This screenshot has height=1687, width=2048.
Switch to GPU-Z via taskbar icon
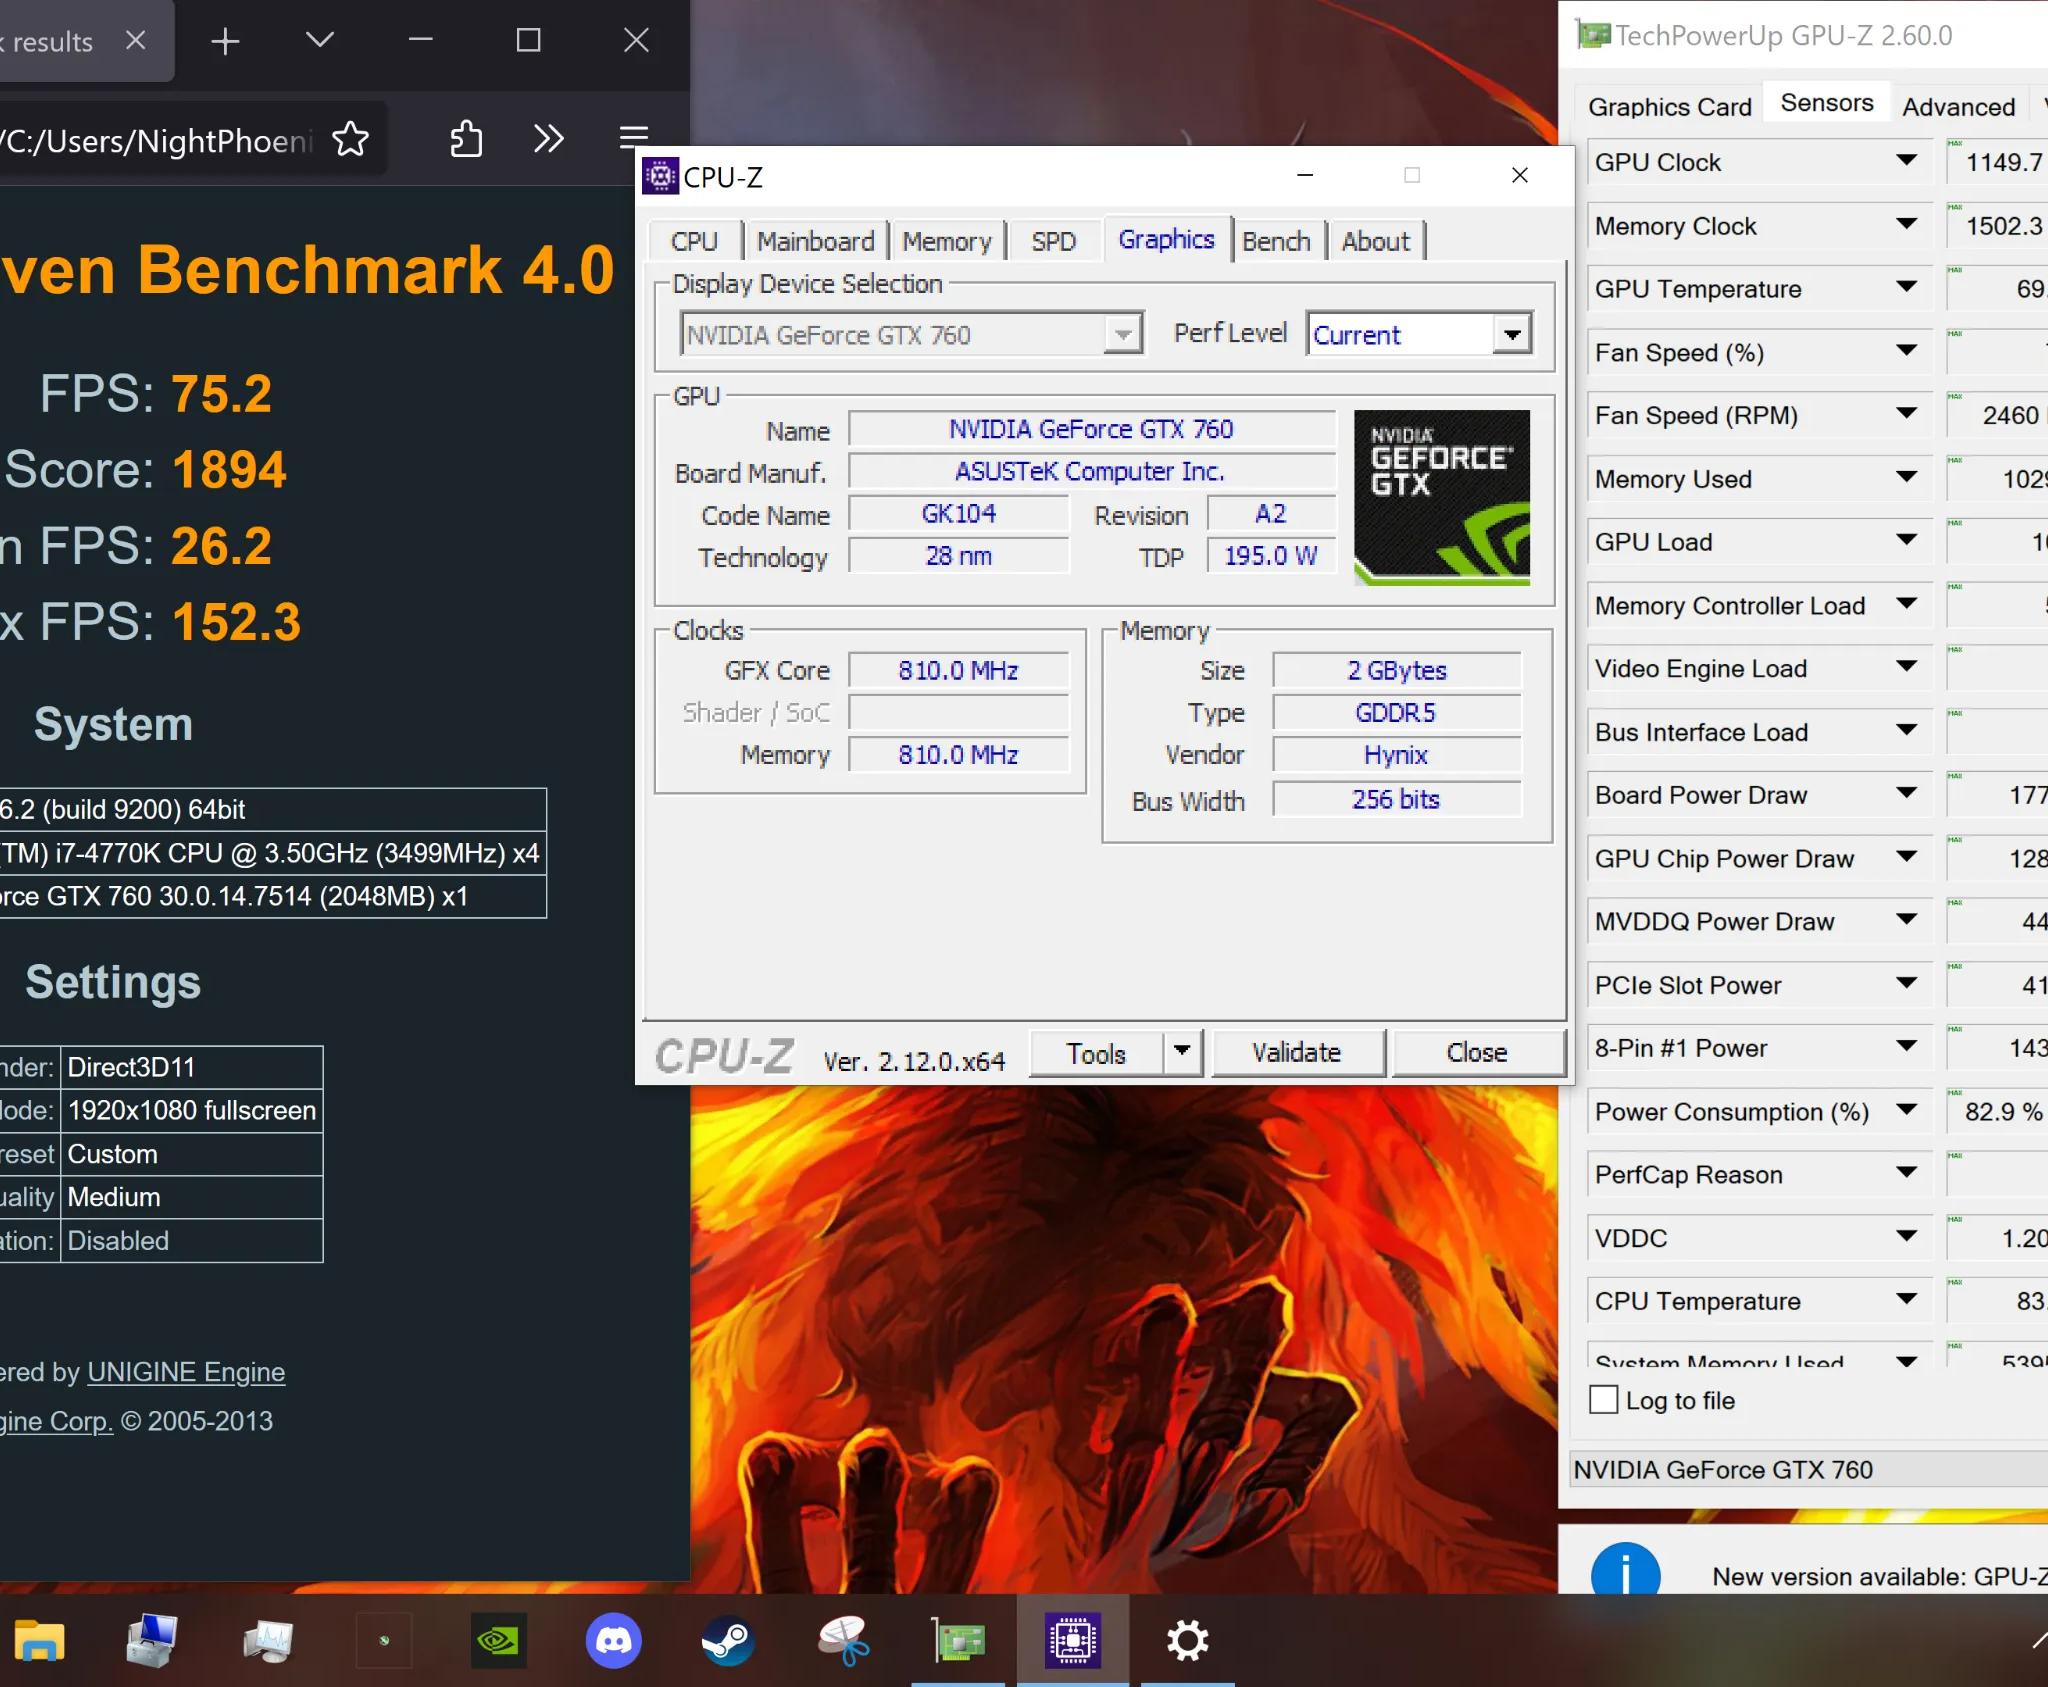pos(959,1640)
